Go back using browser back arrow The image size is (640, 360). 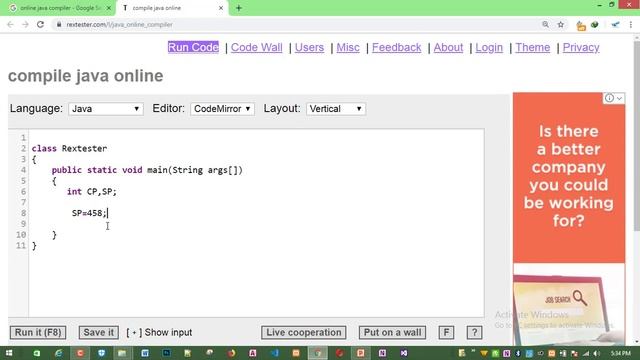10,24
